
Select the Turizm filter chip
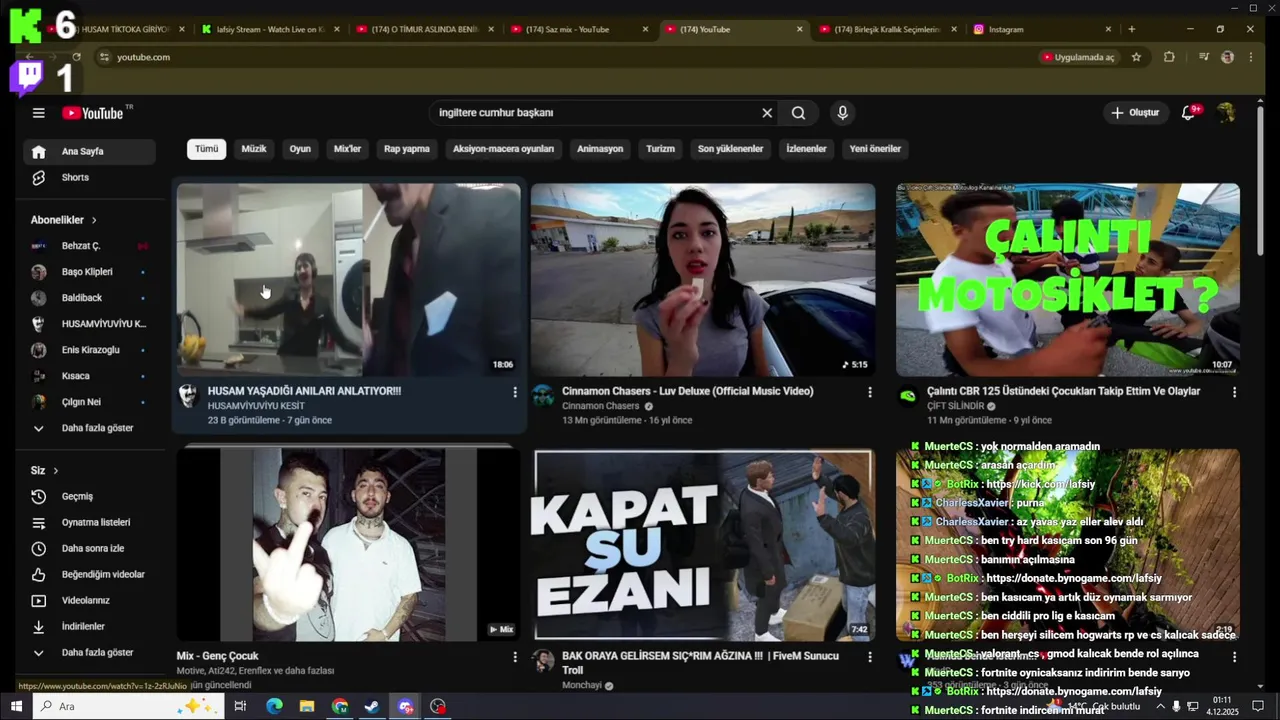point(660,149)
